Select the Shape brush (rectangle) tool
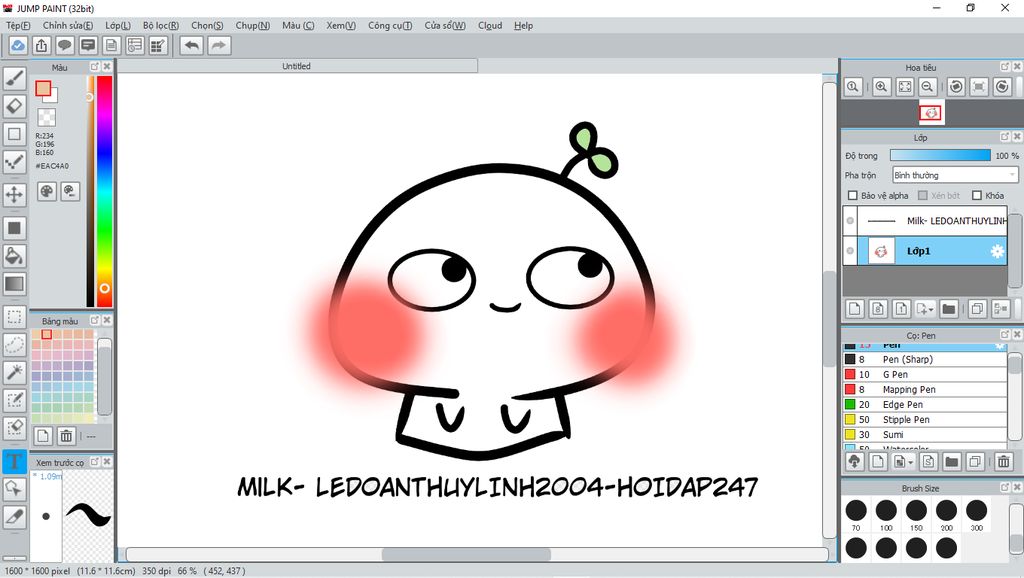 14,134
